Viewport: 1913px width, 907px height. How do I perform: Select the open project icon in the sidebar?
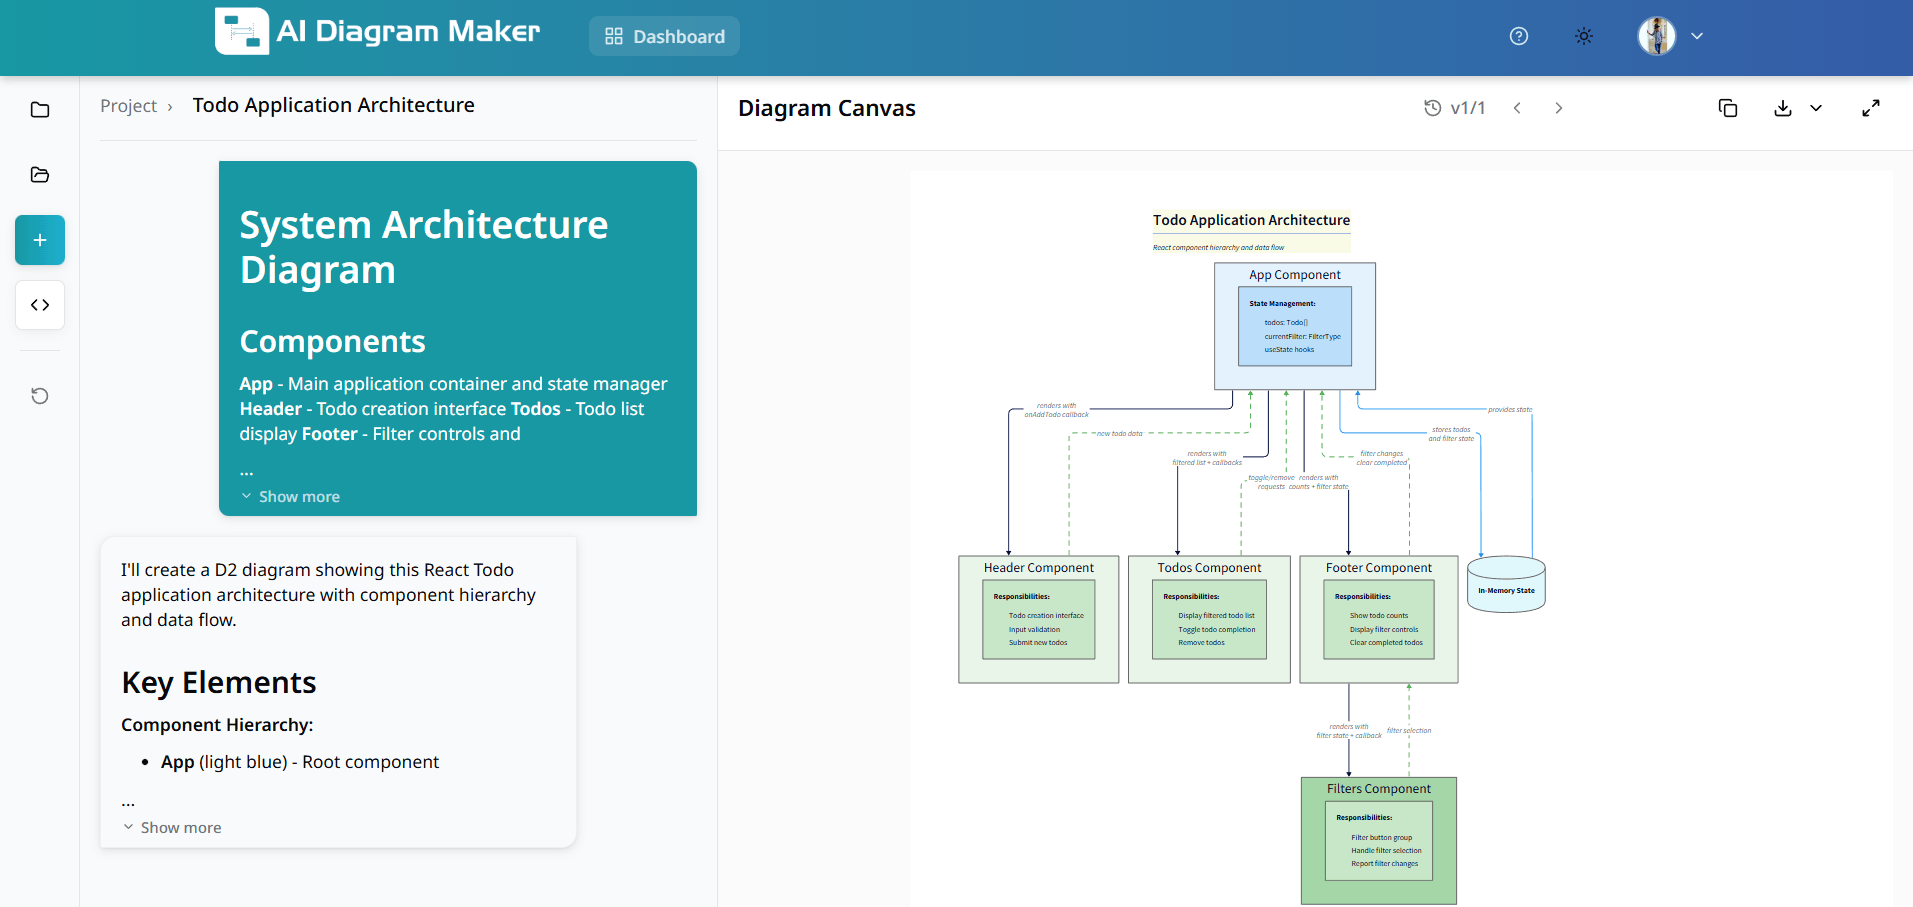(39, 175)
